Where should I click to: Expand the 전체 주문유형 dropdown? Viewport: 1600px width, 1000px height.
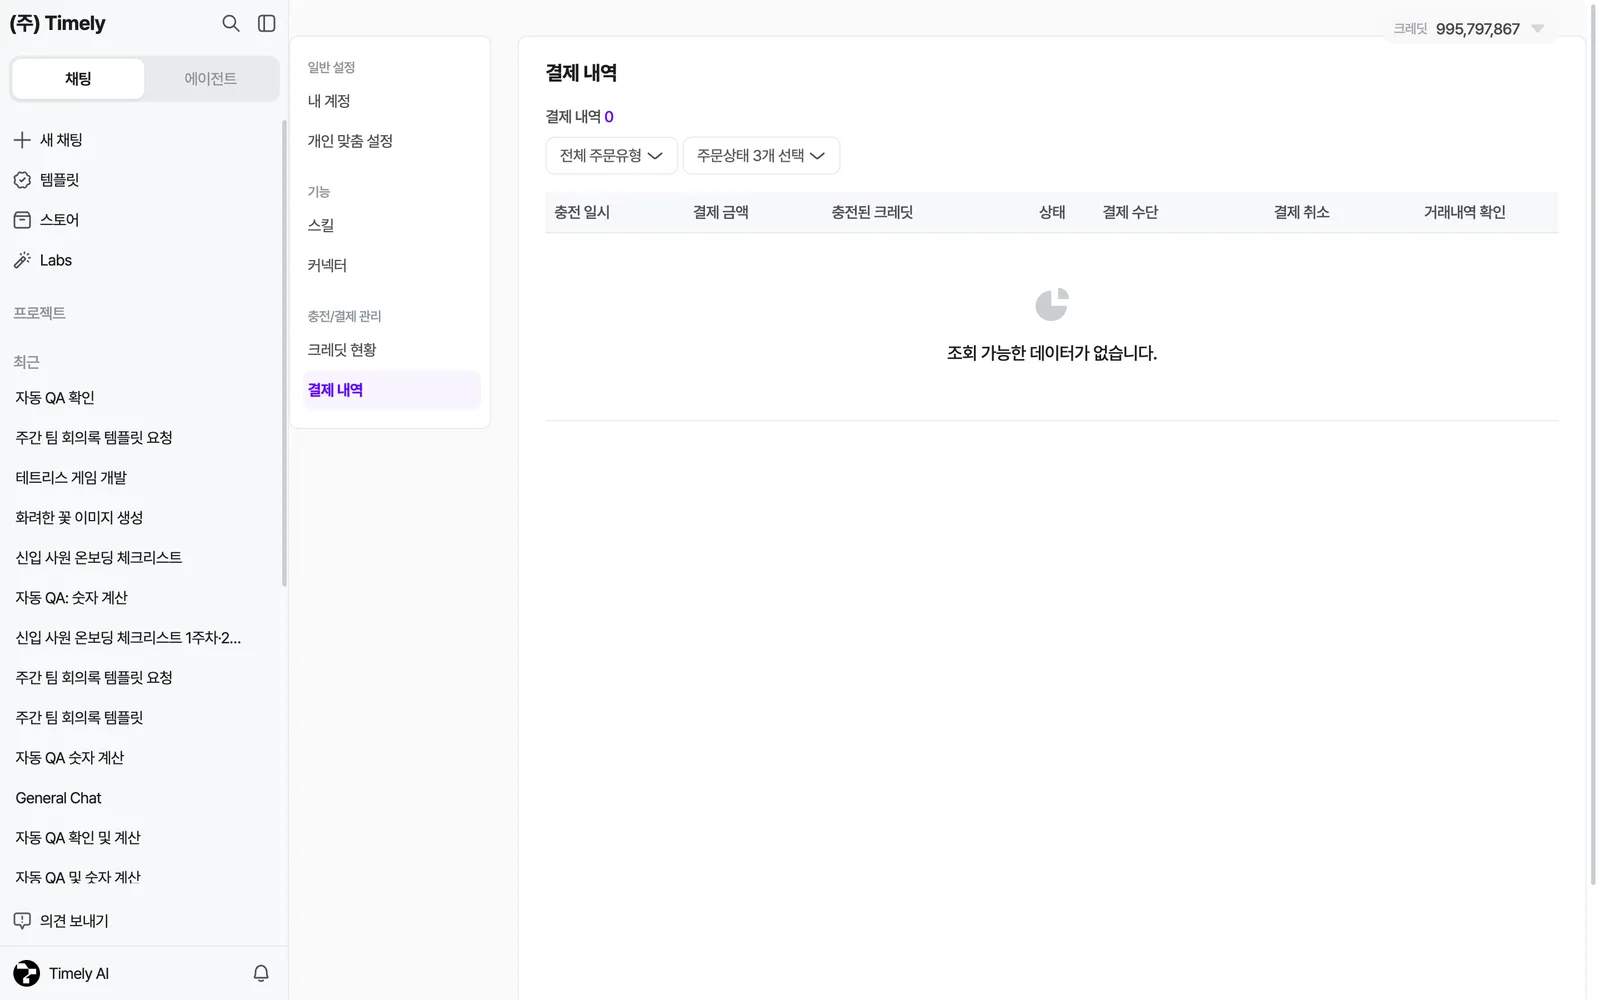[x=612, y=156]
